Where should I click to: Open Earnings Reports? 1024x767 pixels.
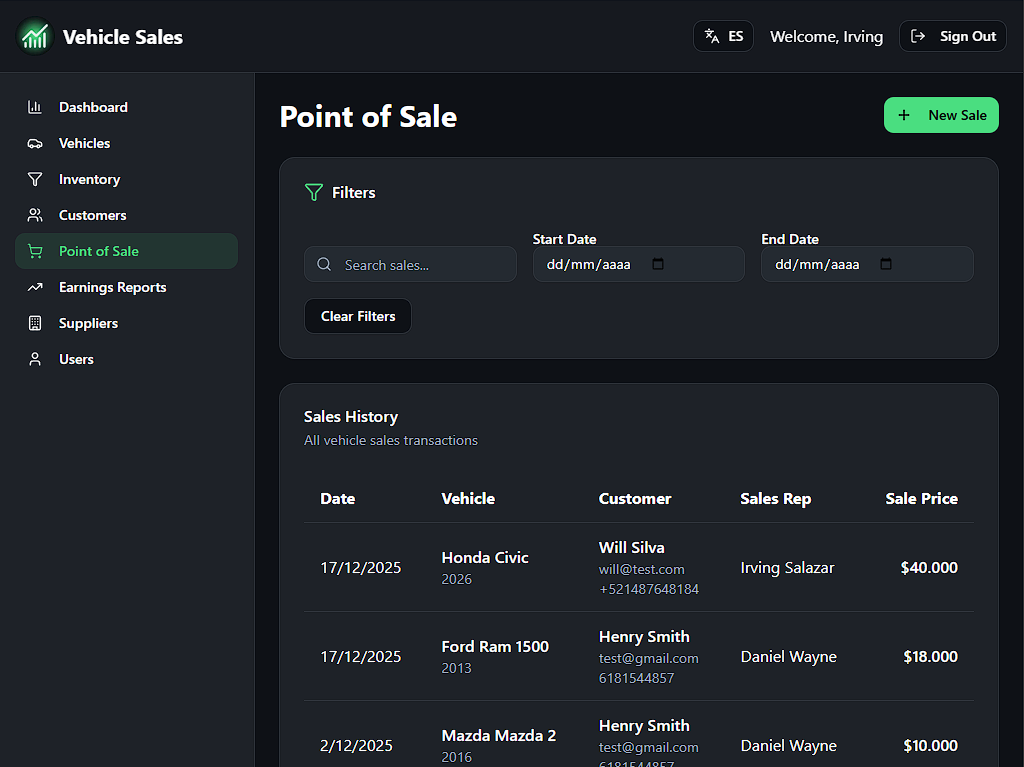[x=127, y=287]
